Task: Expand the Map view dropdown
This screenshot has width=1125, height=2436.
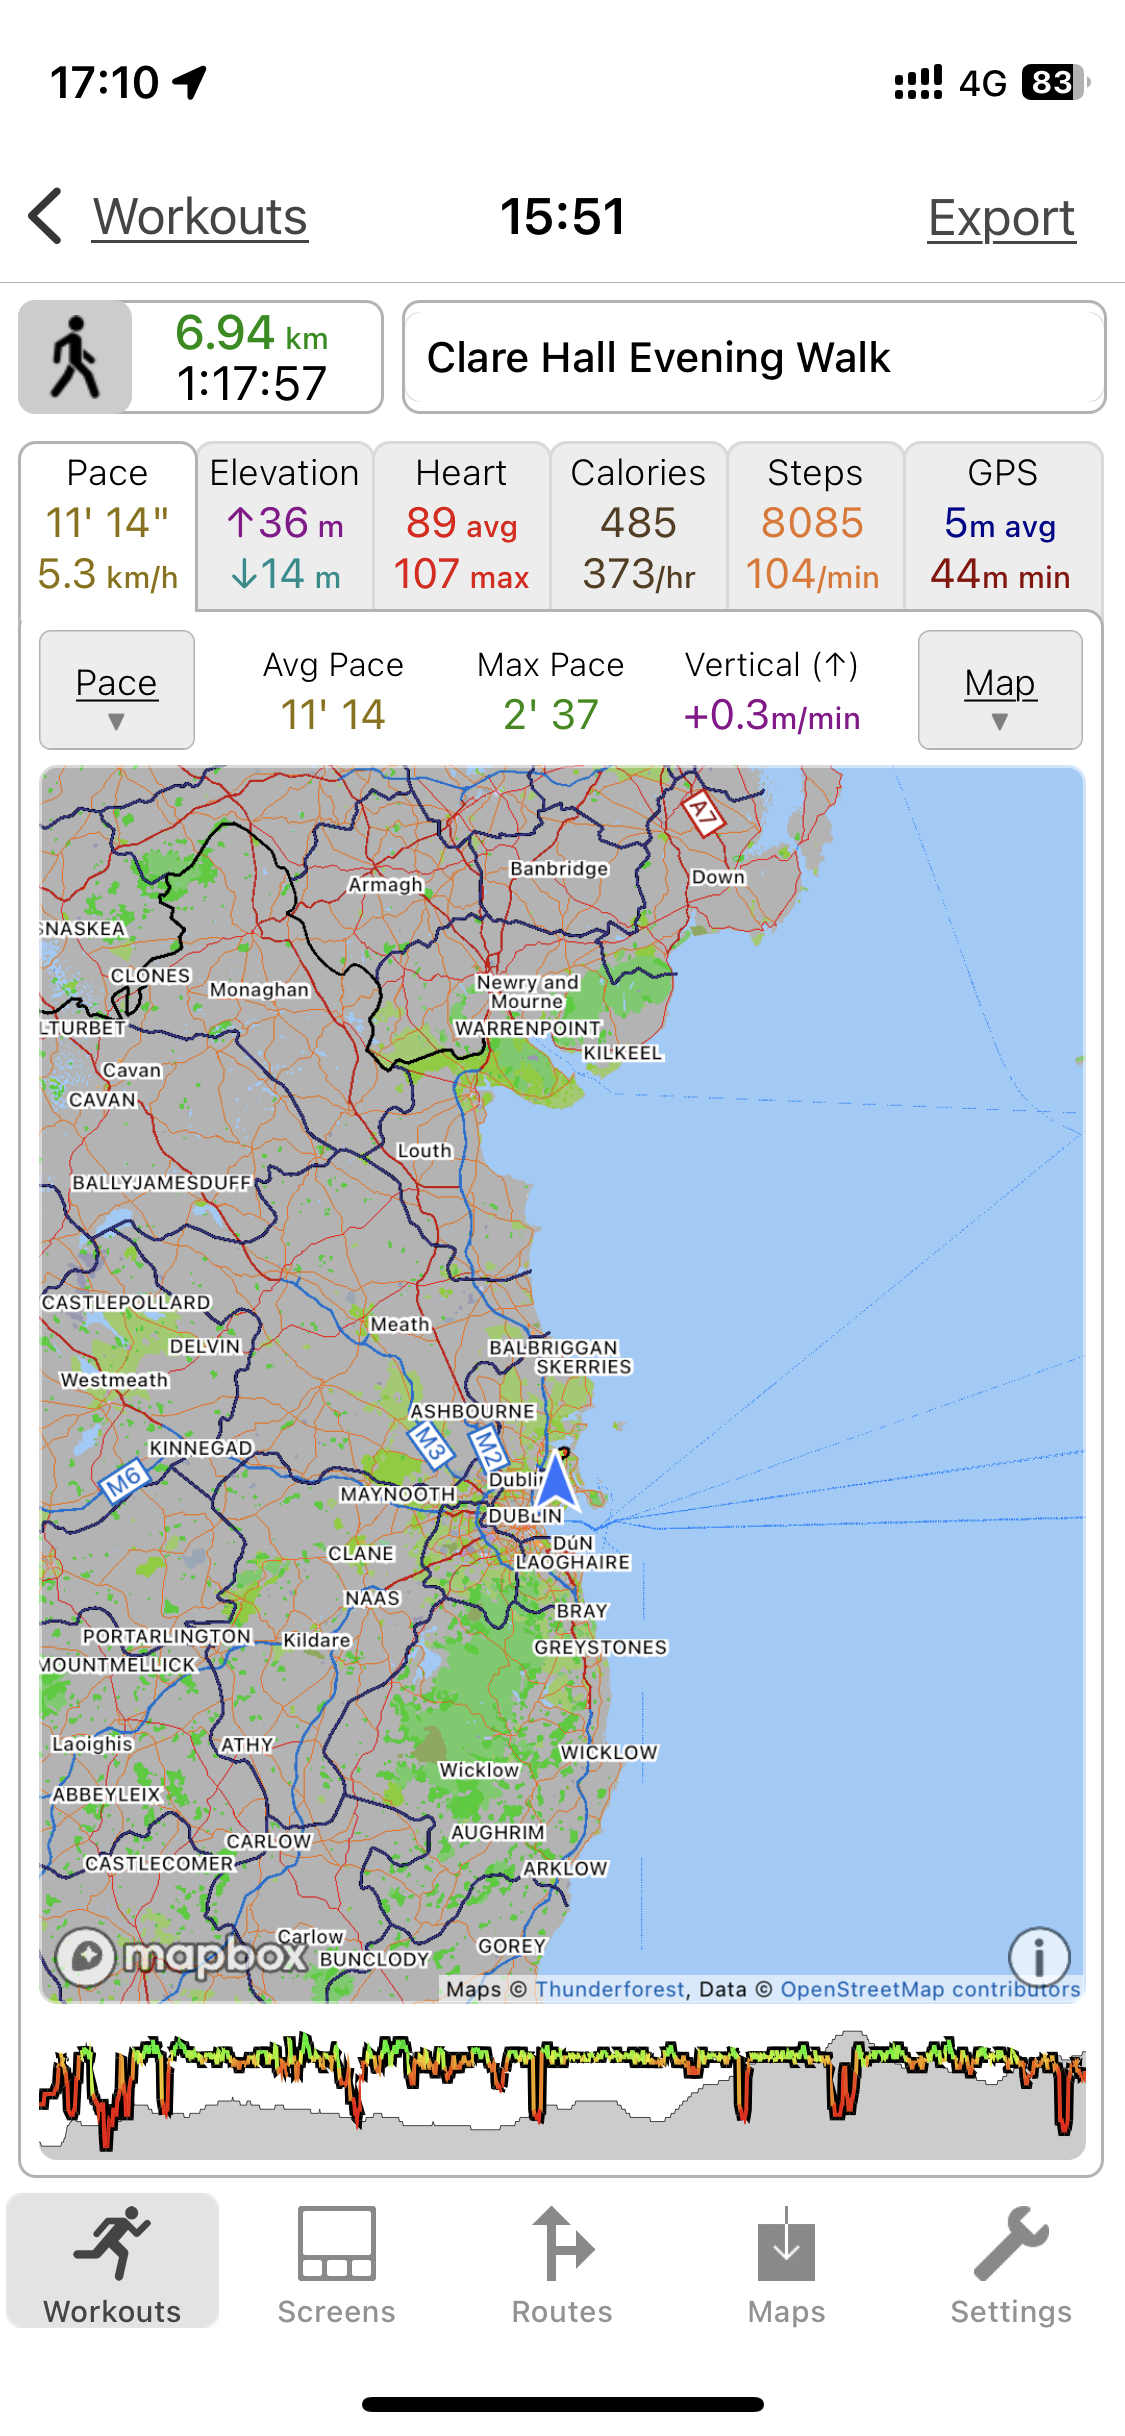Action: [x=1000, y=690]
